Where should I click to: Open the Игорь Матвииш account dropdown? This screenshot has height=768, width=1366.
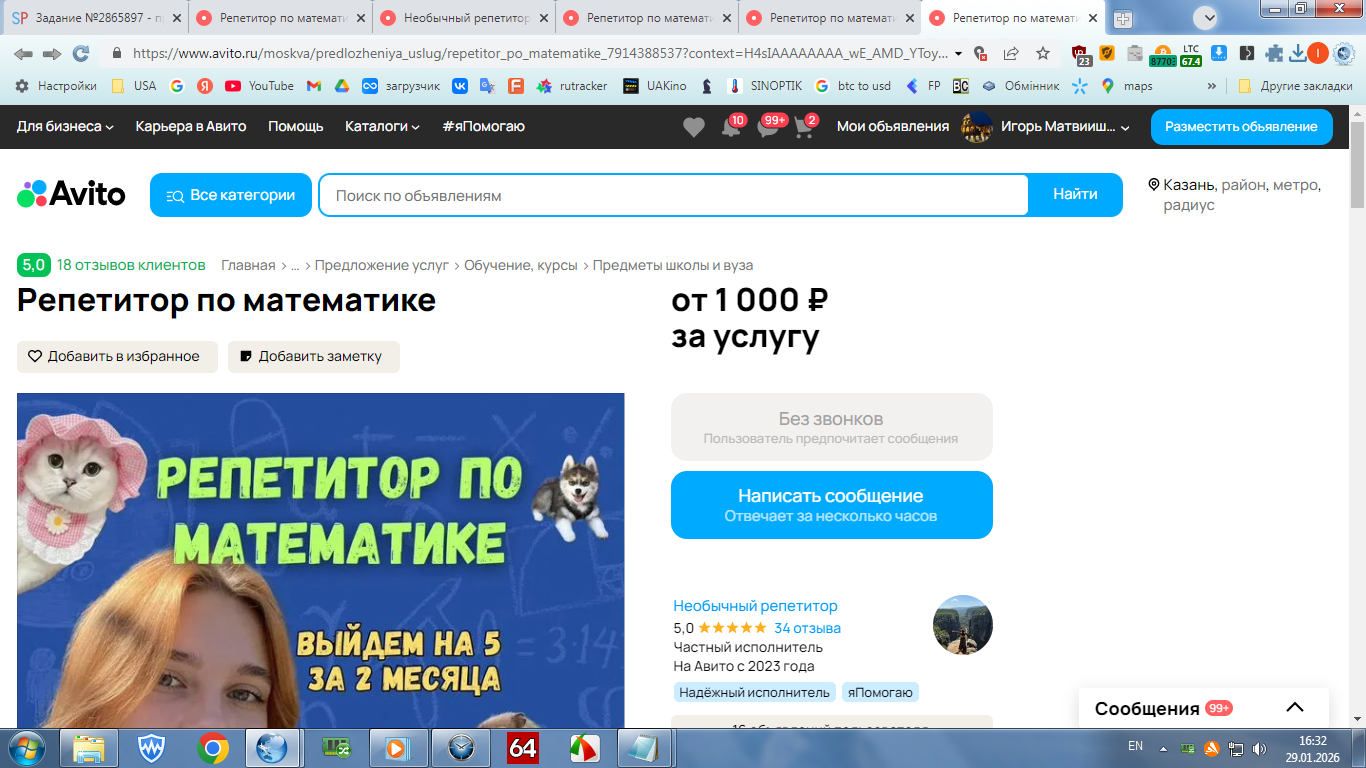(1045, 127)
